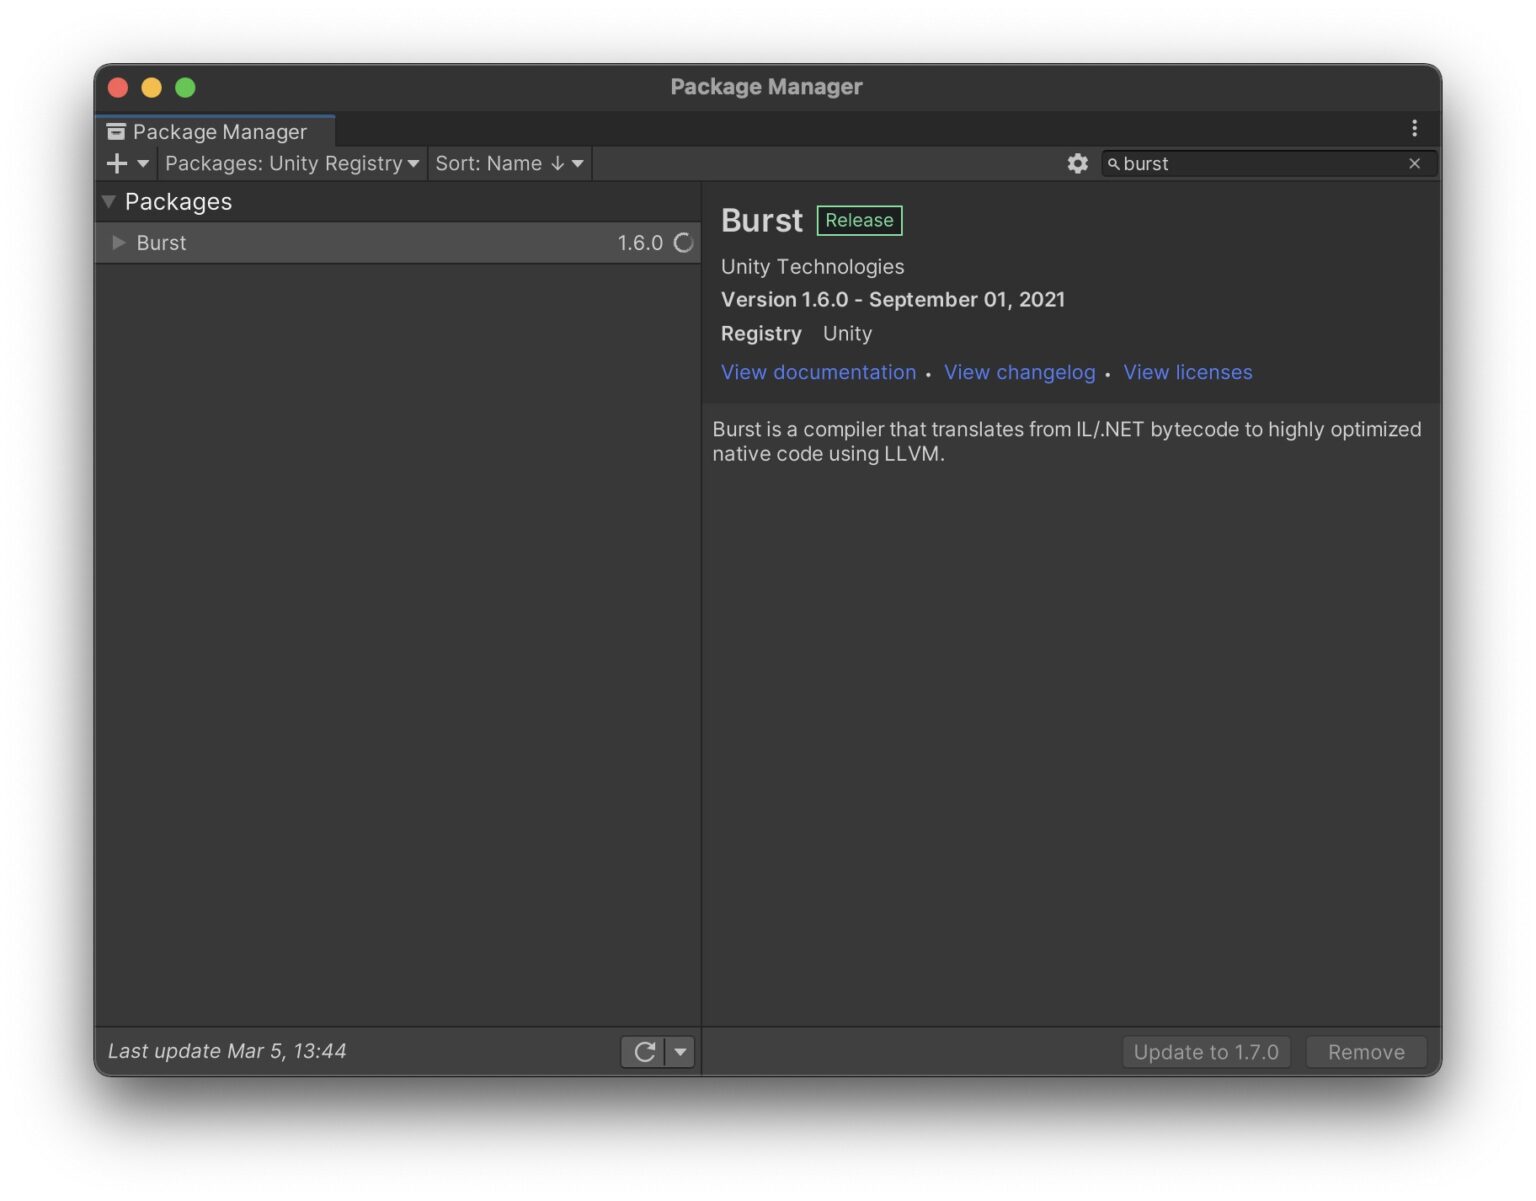The image size is (1536, 1201).
Task: Expand the Burst package versions arrow
Action: coord(118,243)
